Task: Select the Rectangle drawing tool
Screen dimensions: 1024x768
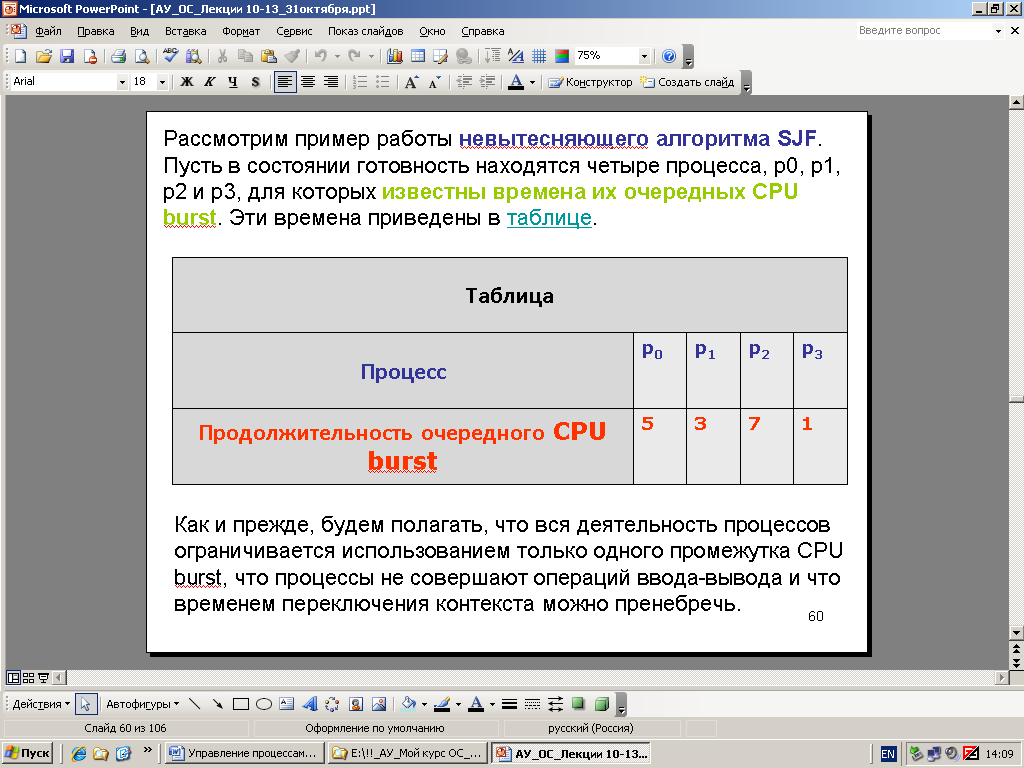Action: click(241, 704)
